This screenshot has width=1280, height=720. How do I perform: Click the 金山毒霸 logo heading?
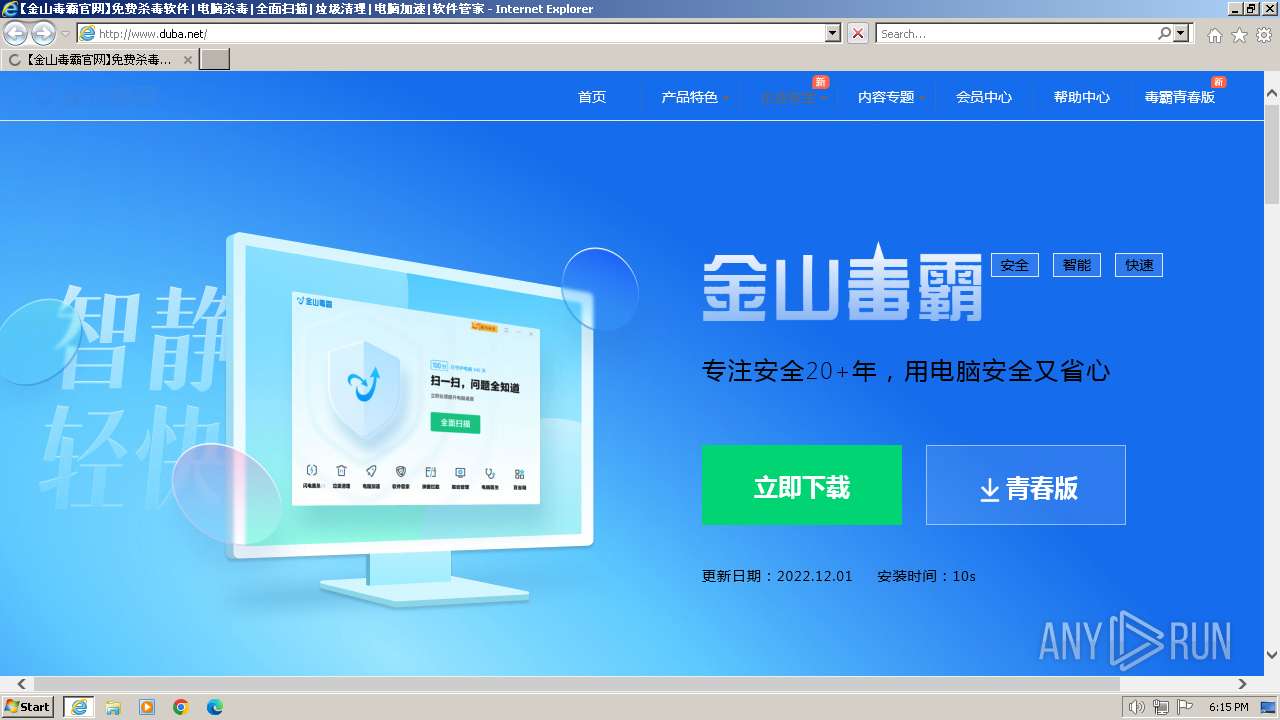(x=842, y=282)
